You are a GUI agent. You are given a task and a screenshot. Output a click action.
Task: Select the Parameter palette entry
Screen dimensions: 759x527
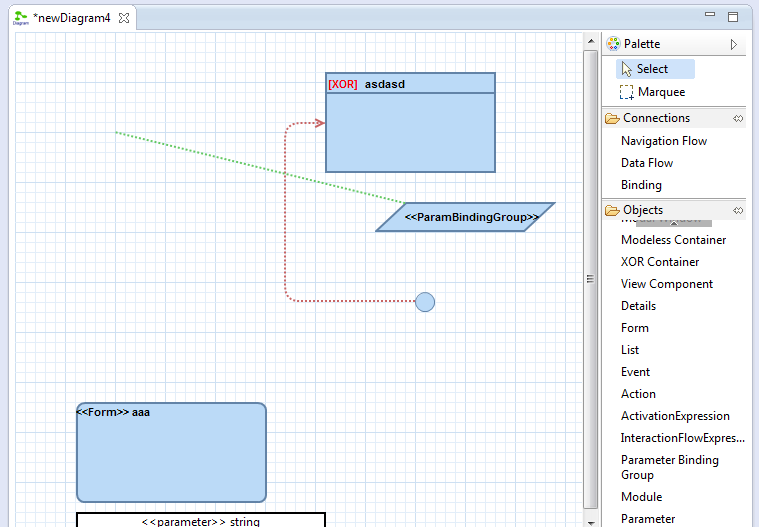648,519
